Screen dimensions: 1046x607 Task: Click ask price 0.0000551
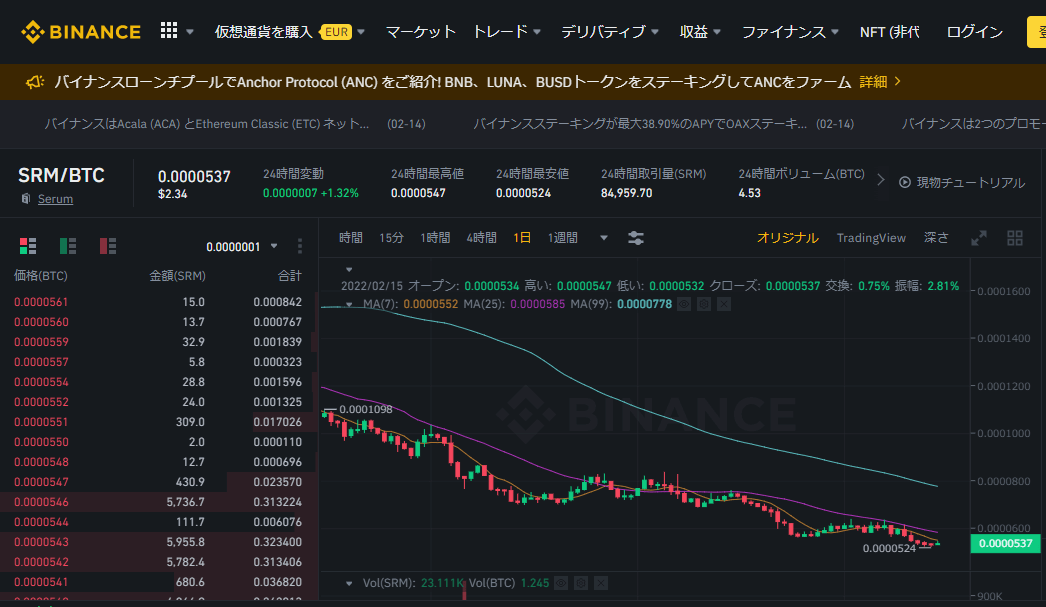coord(41,422)
